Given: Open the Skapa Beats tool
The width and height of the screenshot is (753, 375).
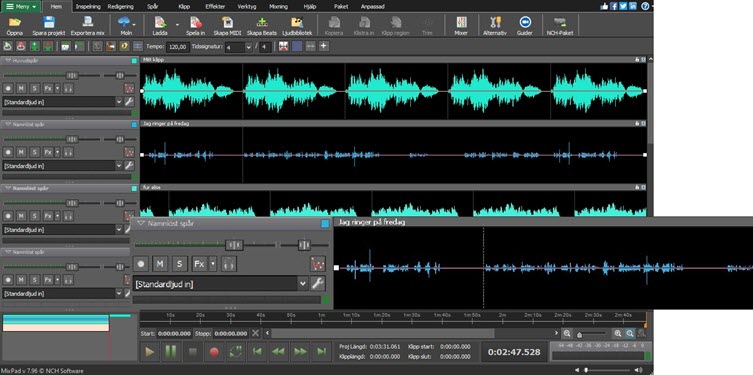Looking at the screenshot, I should (262, 25).
